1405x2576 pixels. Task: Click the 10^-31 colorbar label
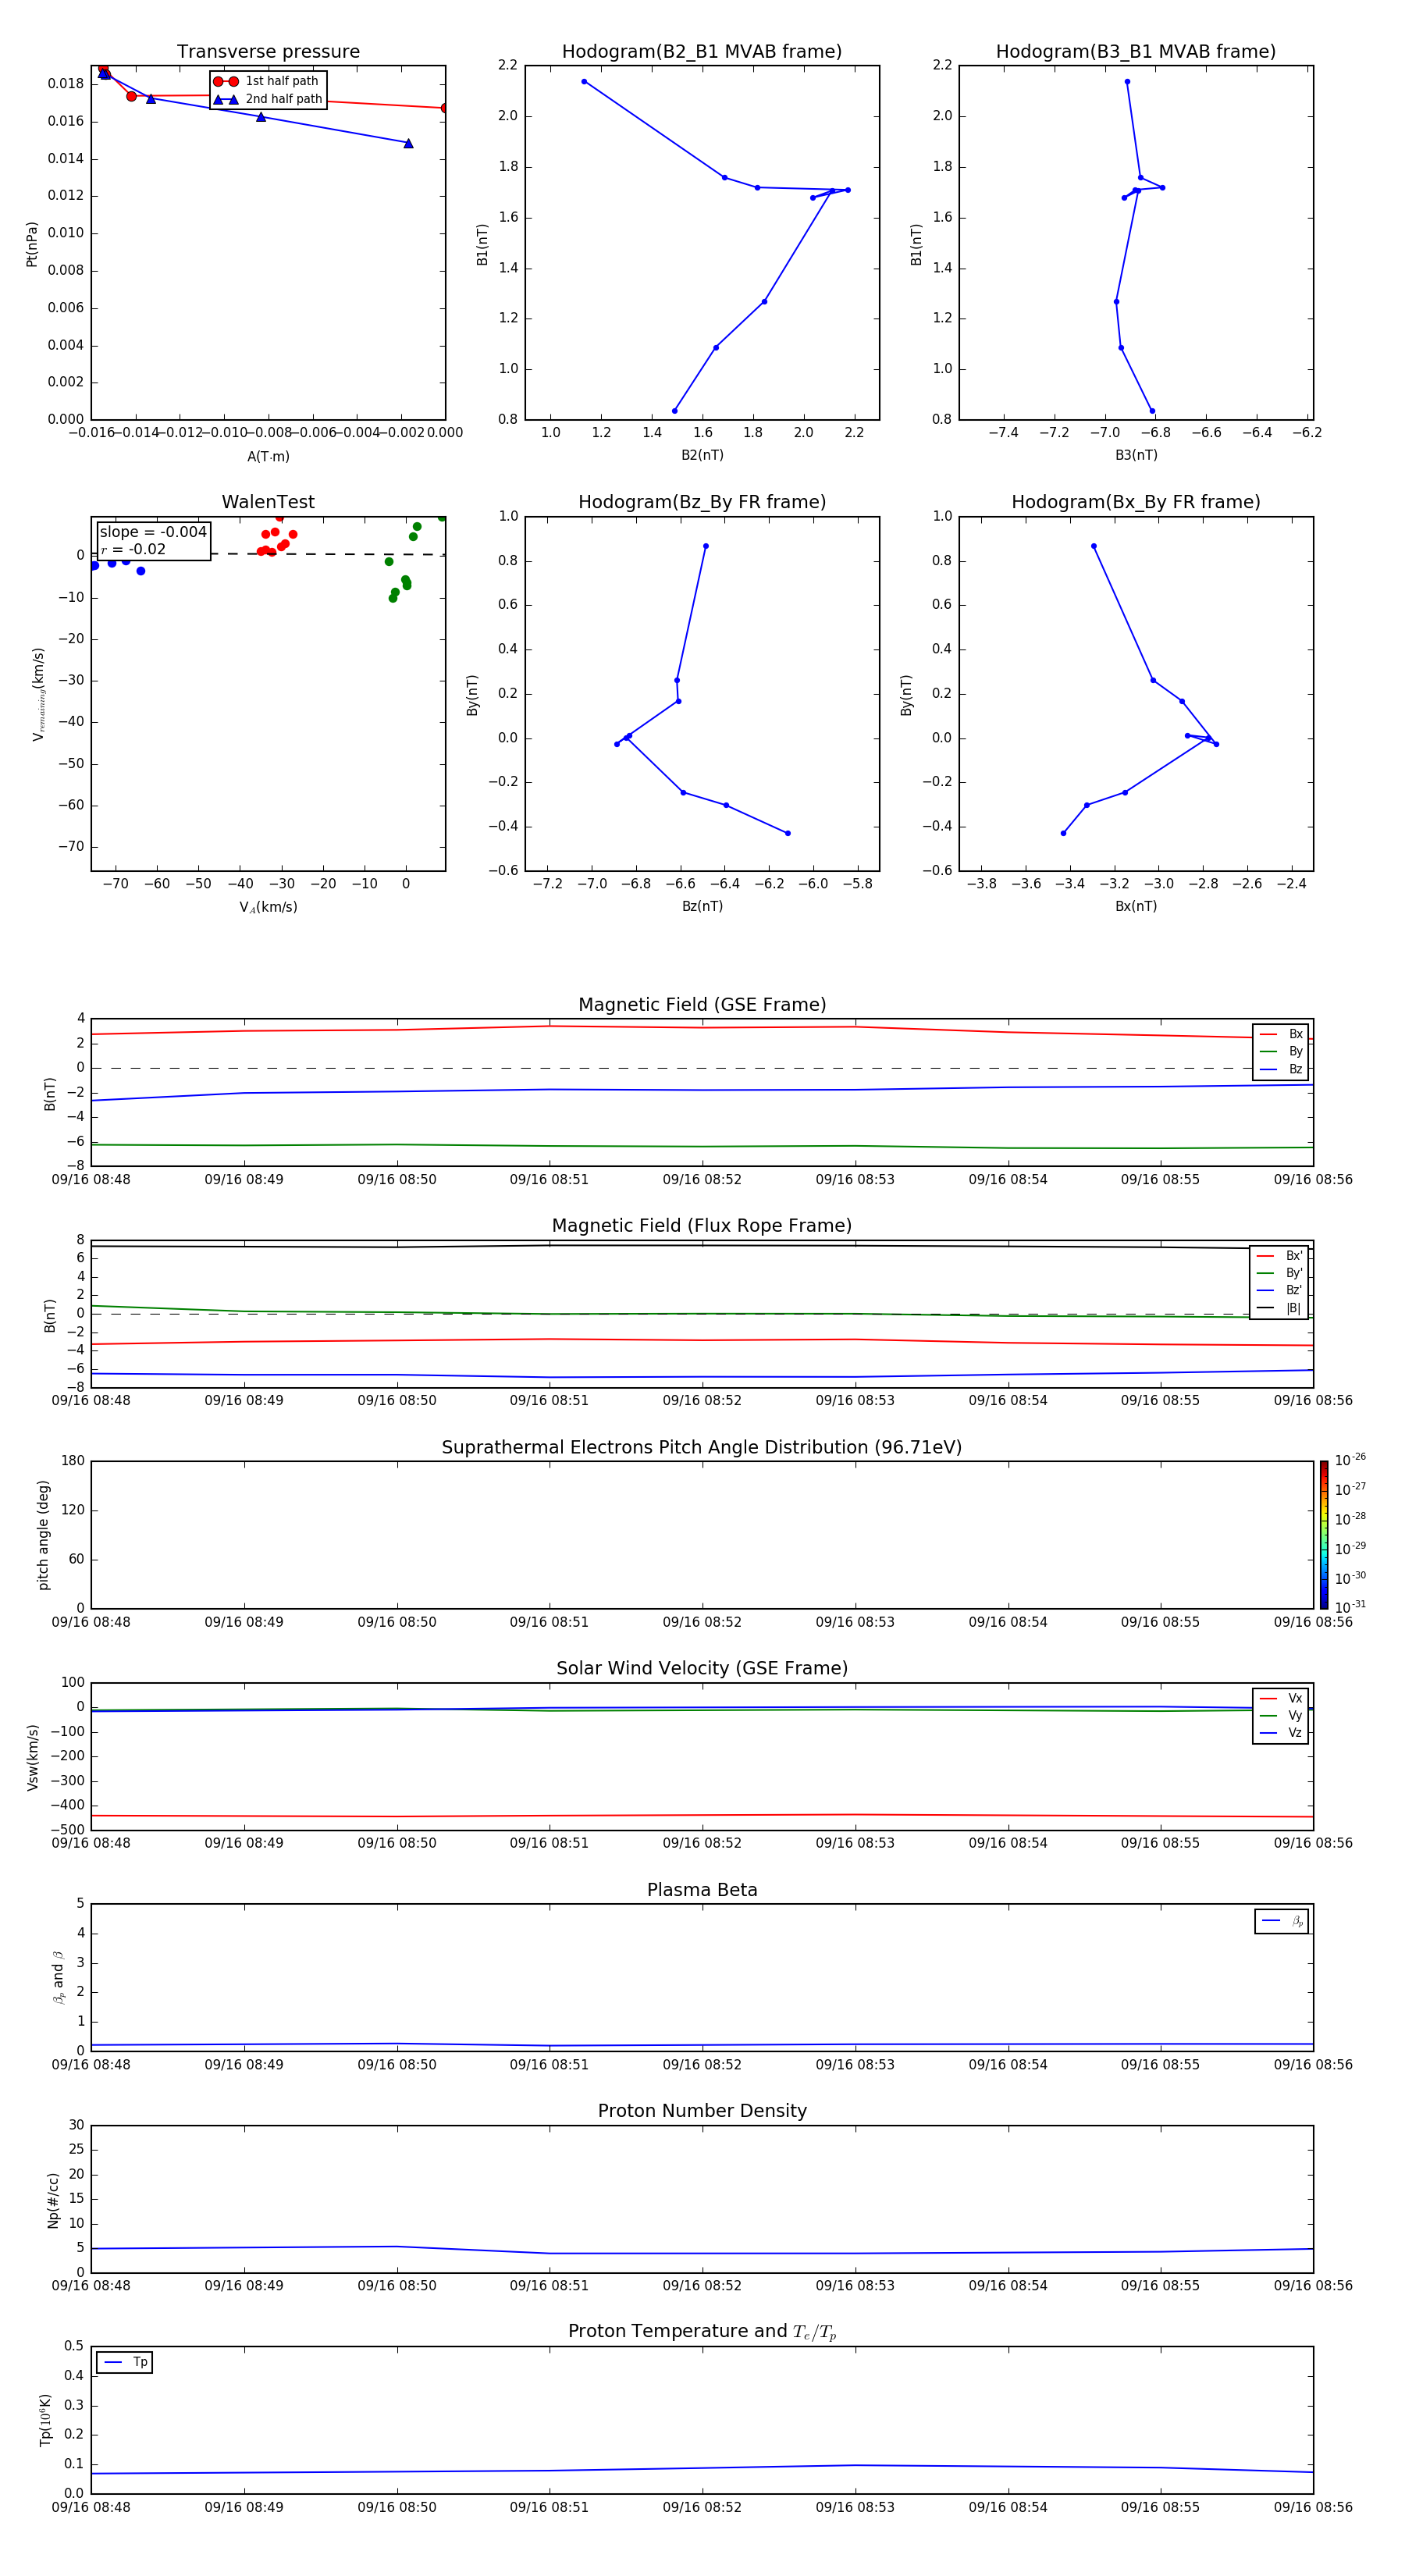(x=1351, y=1607)
